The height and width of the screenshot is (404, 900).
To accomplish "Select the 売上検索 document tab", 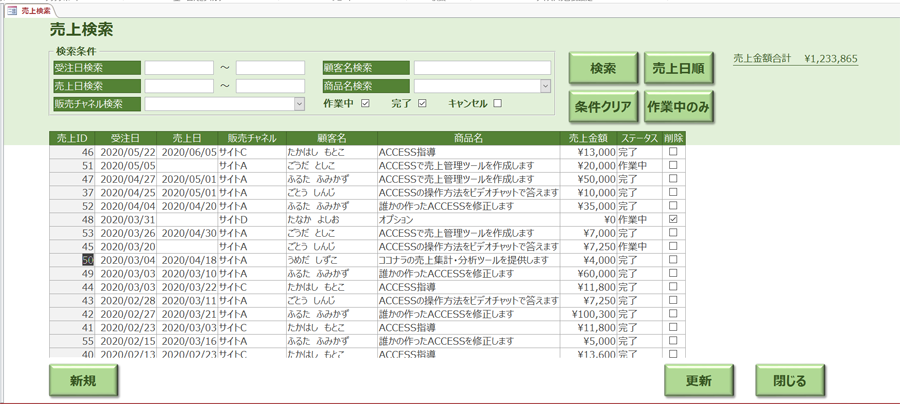I will coord(35,9).
